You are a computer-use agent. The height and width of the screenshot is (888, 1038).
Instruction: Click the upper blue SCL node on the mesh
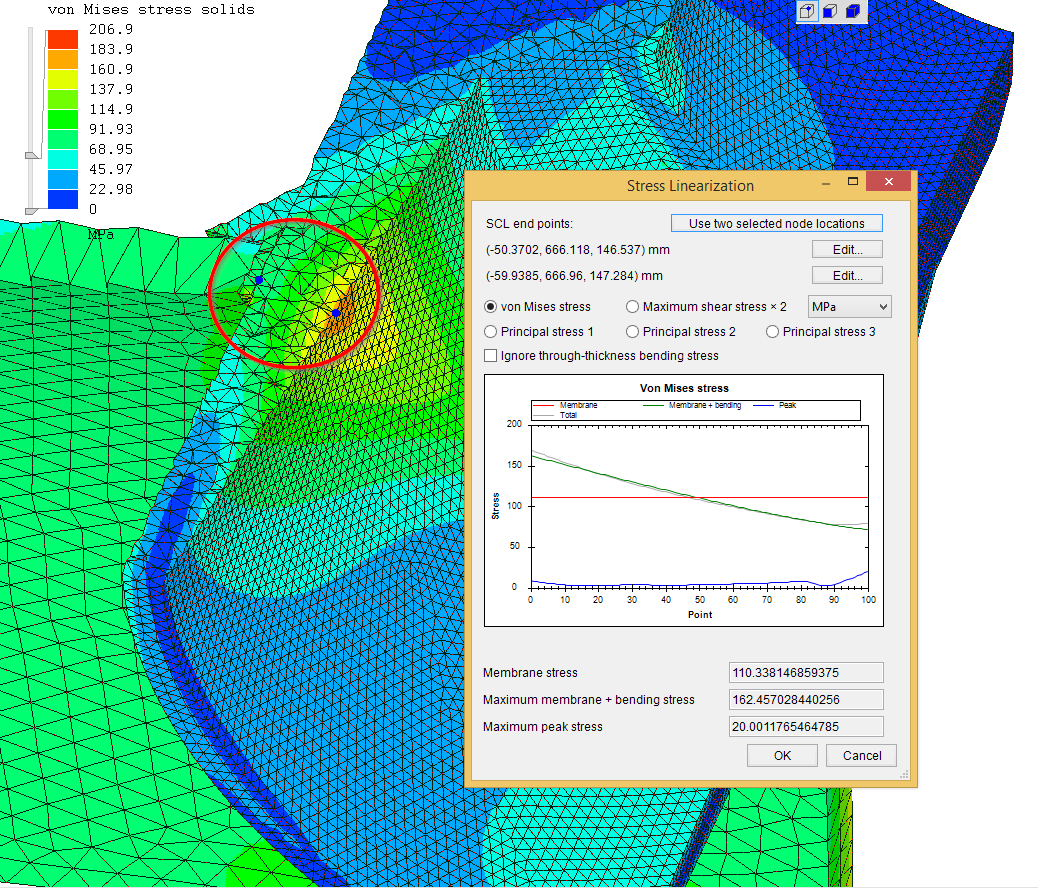[x=260, y=280]
